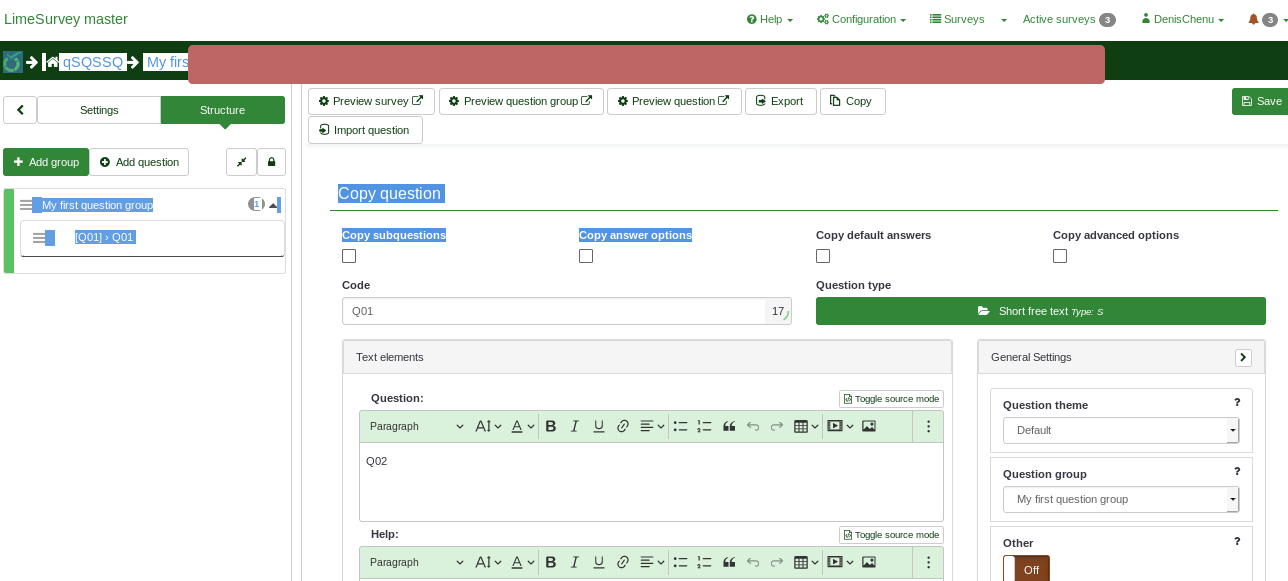The width and height of the screenshot is (1288, 581).
Task: Check the Copy answer options box
Action: (x=586, y=256)
